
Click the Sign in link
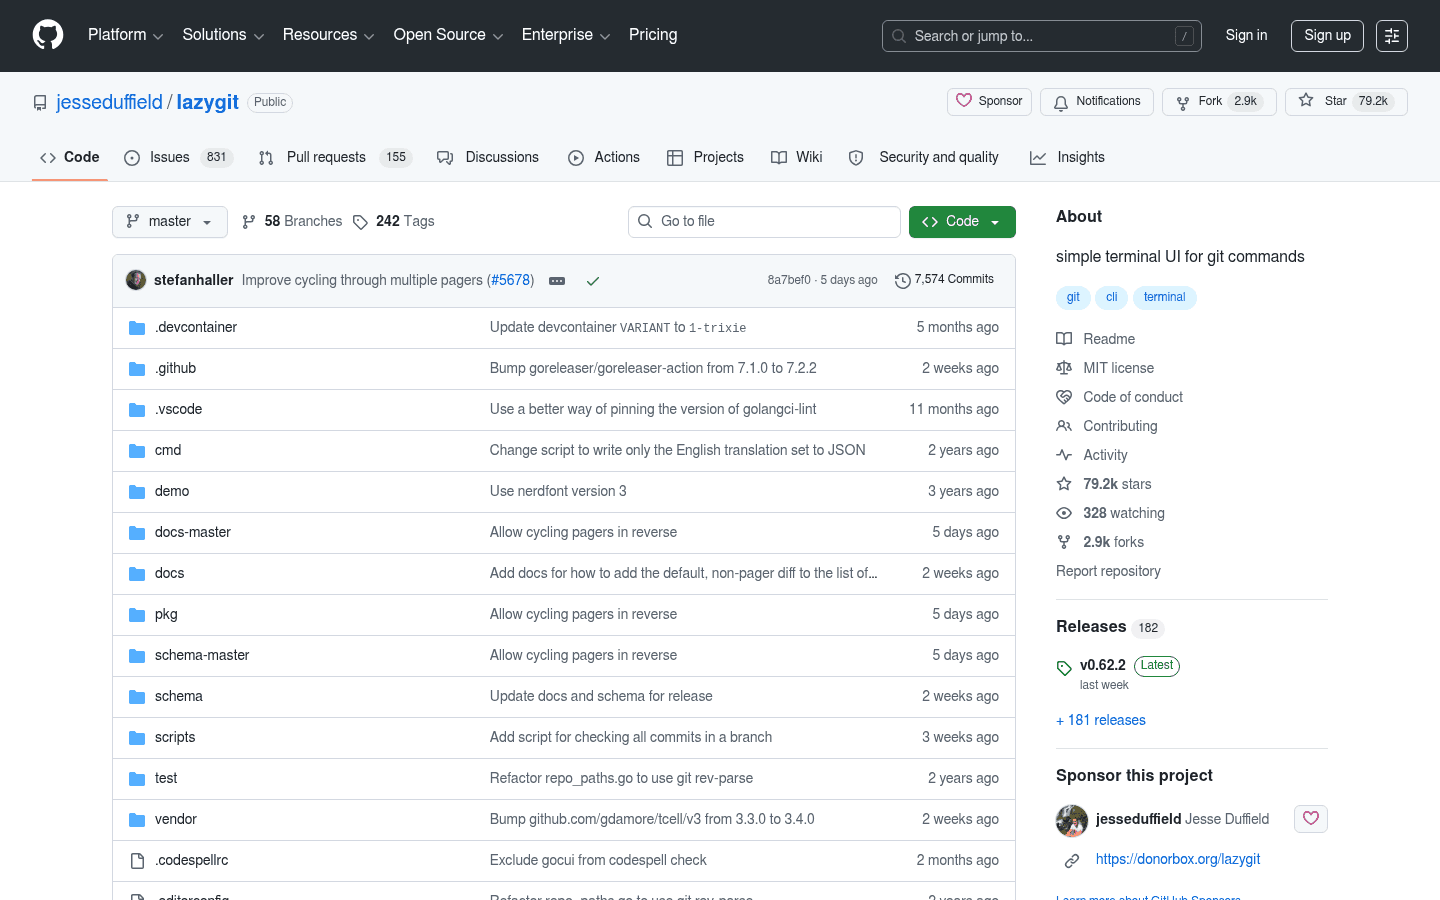[x=1246, y=35]
